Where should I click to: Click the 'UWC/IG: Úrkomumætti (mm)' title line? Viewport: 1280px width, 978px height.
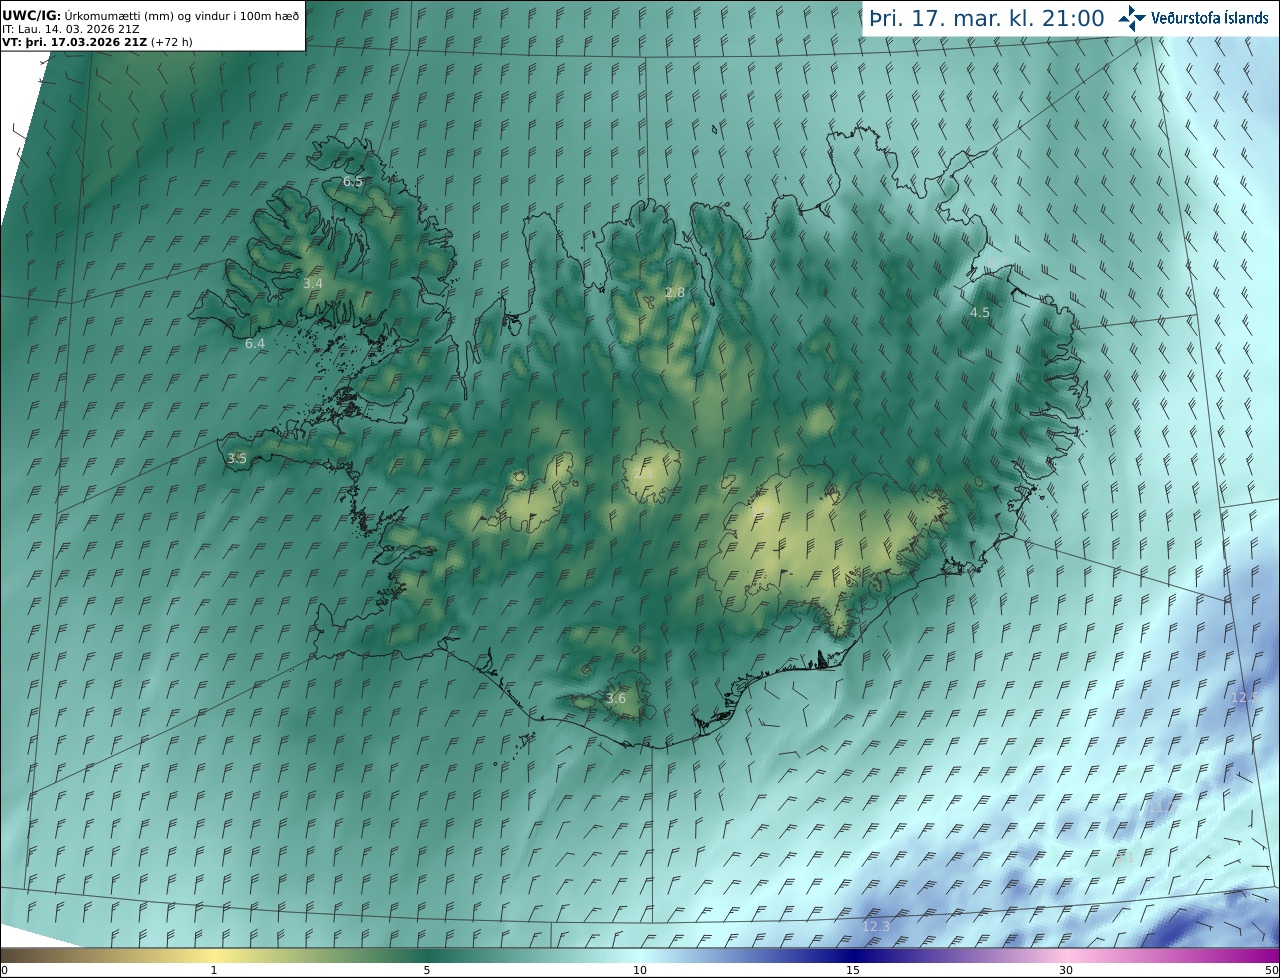coord(150,15)
